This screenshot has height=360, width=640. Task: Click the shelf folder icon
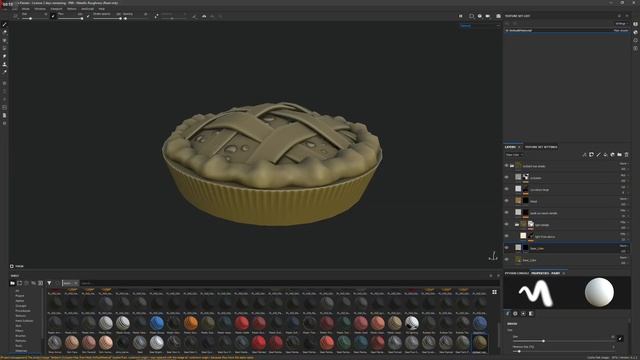12,283
